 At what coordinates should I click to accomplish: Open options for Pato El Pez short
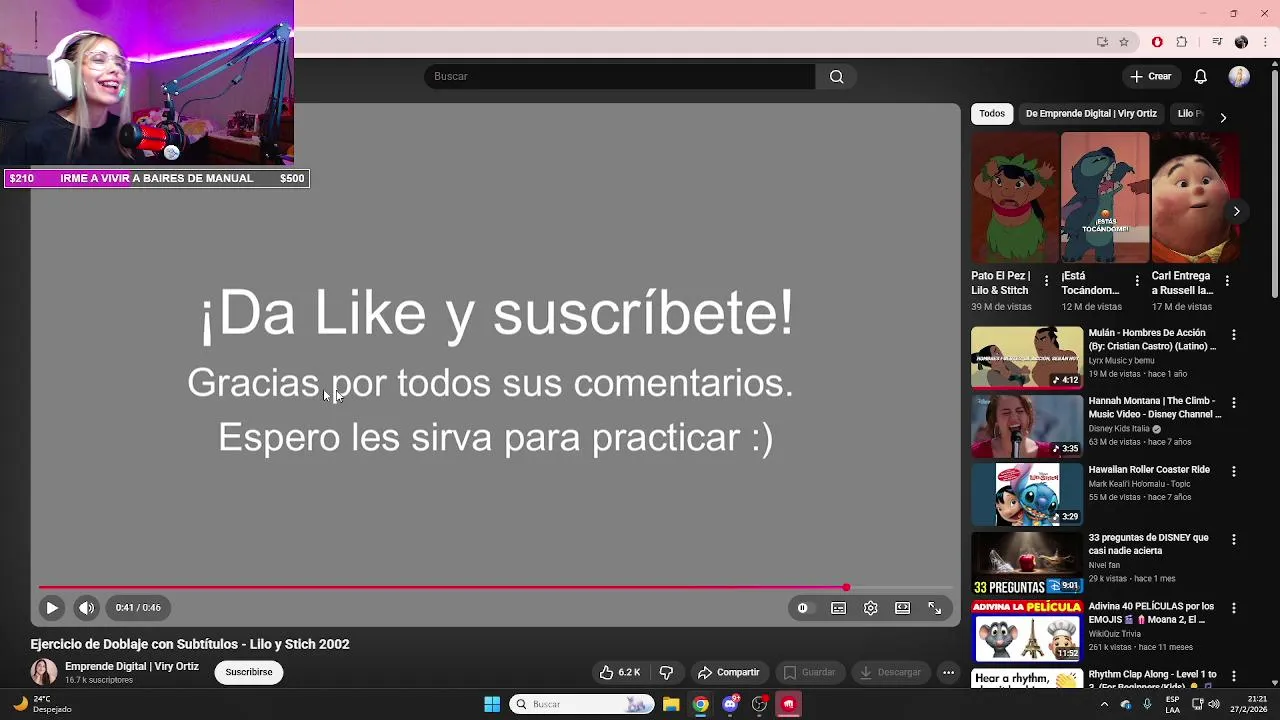point(1047,281)
